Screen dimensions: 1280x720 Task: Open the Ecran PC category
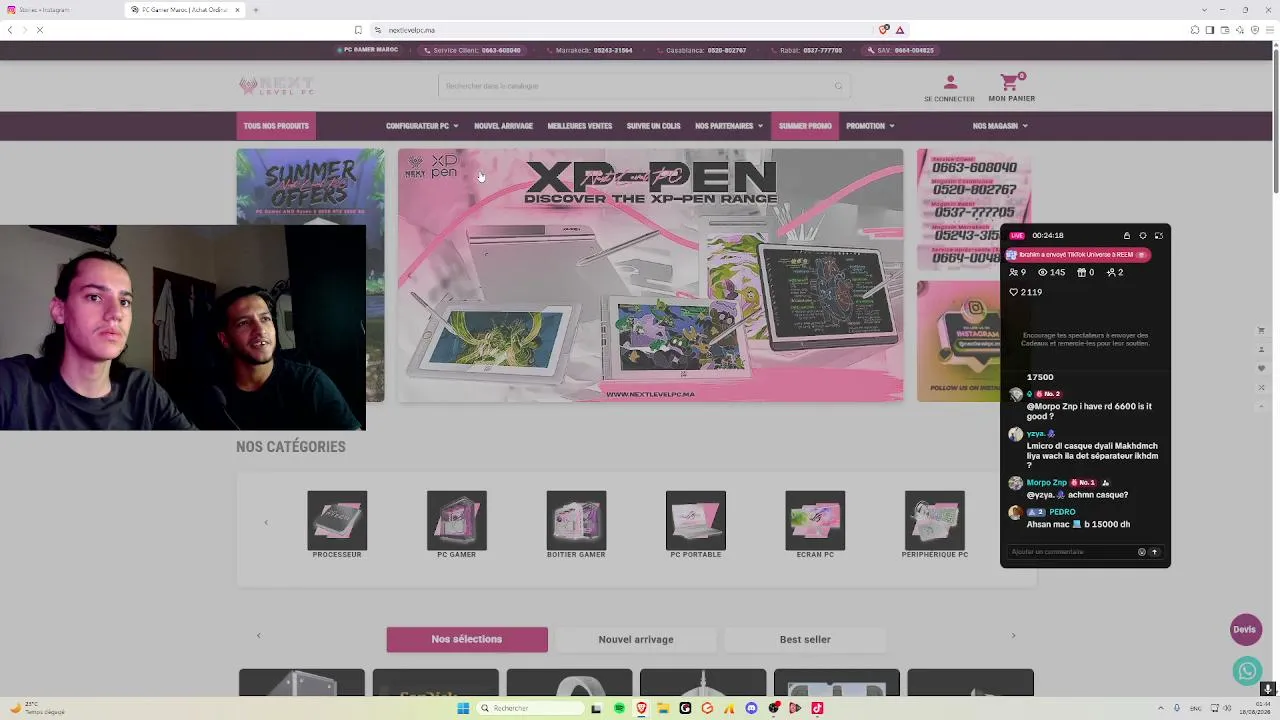coord(815,525)
